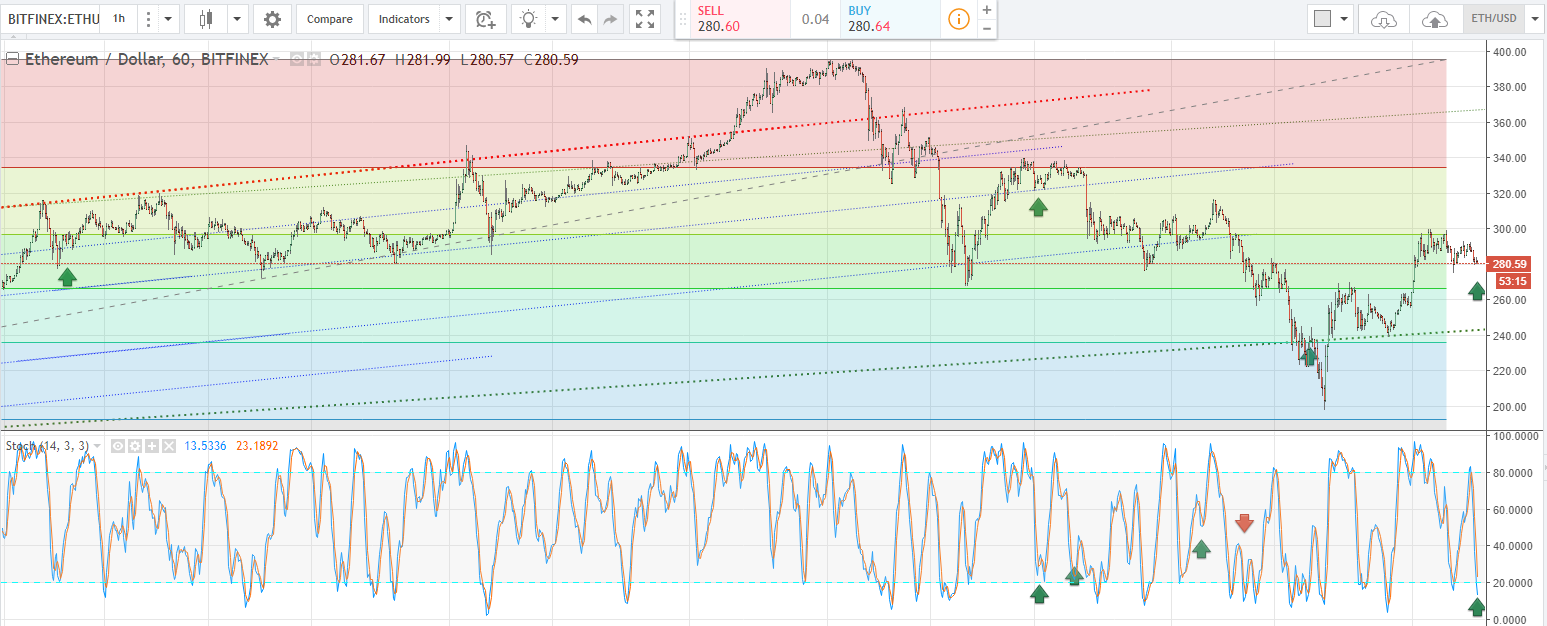The width and height of the screenshot is (1547, 626).
Task: Open Stoch indicator settings gear icon
Action: click(x=135, y=446)
